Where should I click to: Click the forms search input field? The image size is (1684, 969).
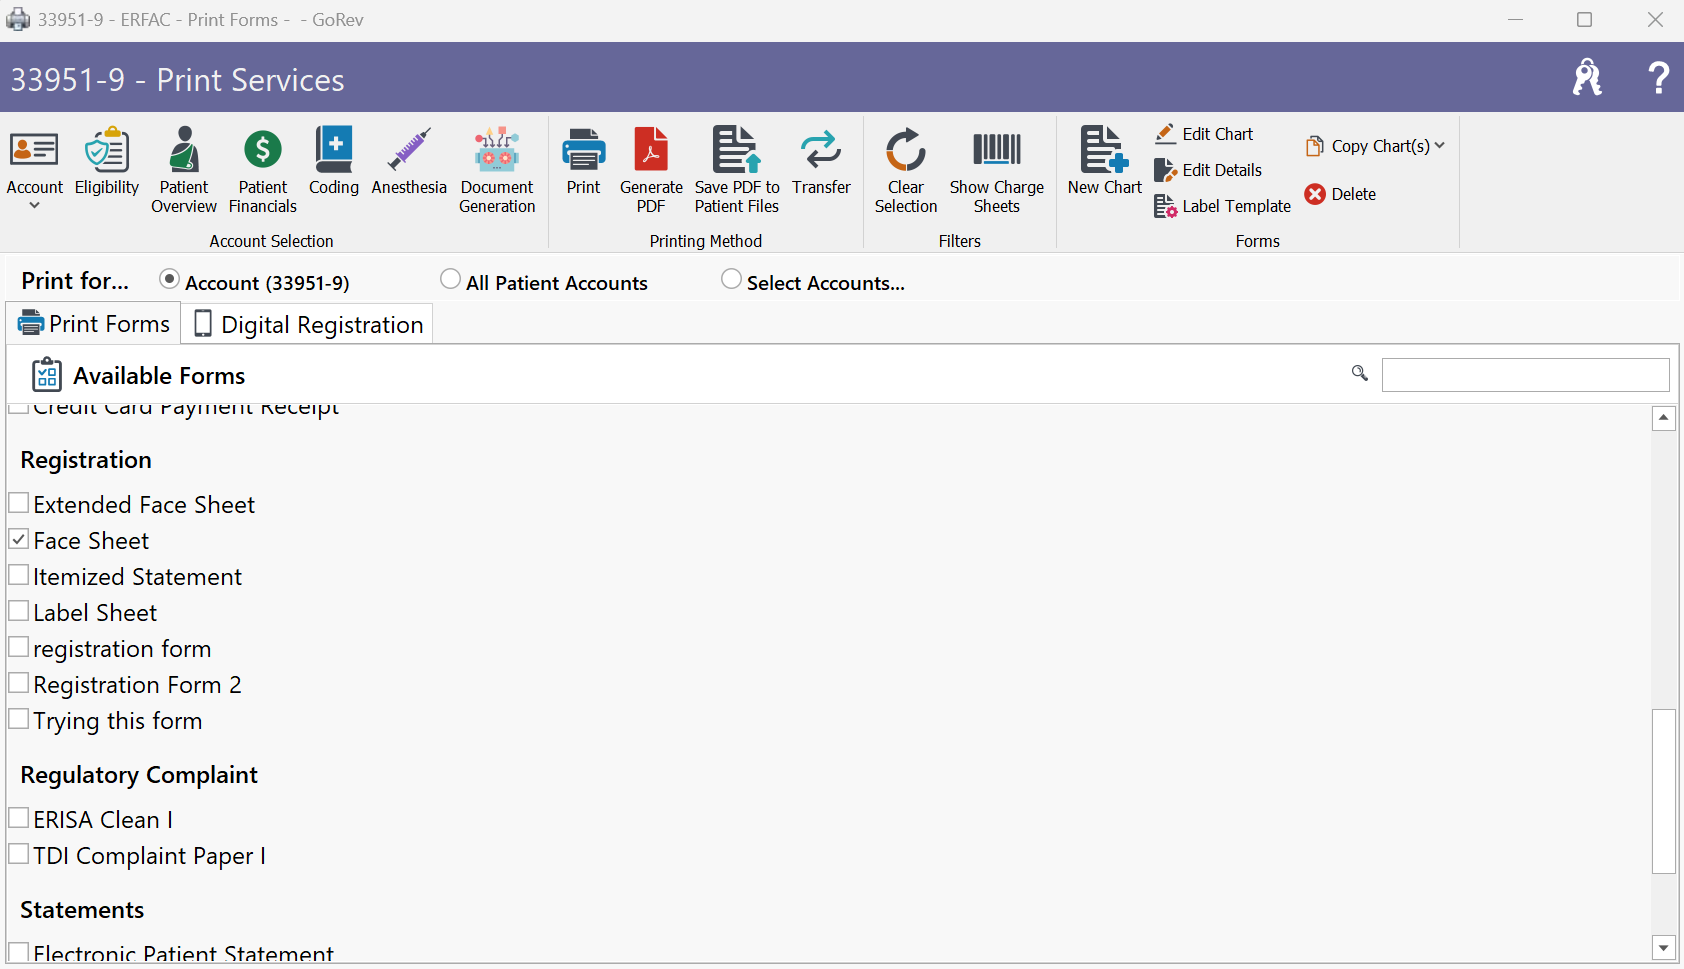1525,375
